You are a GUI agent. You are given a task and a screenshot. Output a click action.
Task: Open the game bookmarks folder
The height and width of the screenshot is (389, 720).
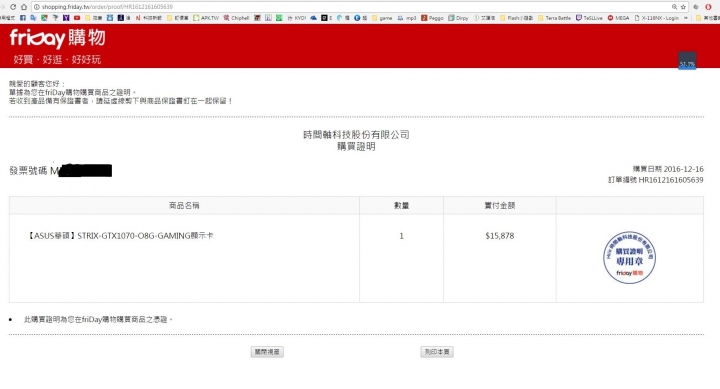tap(382, 18)
